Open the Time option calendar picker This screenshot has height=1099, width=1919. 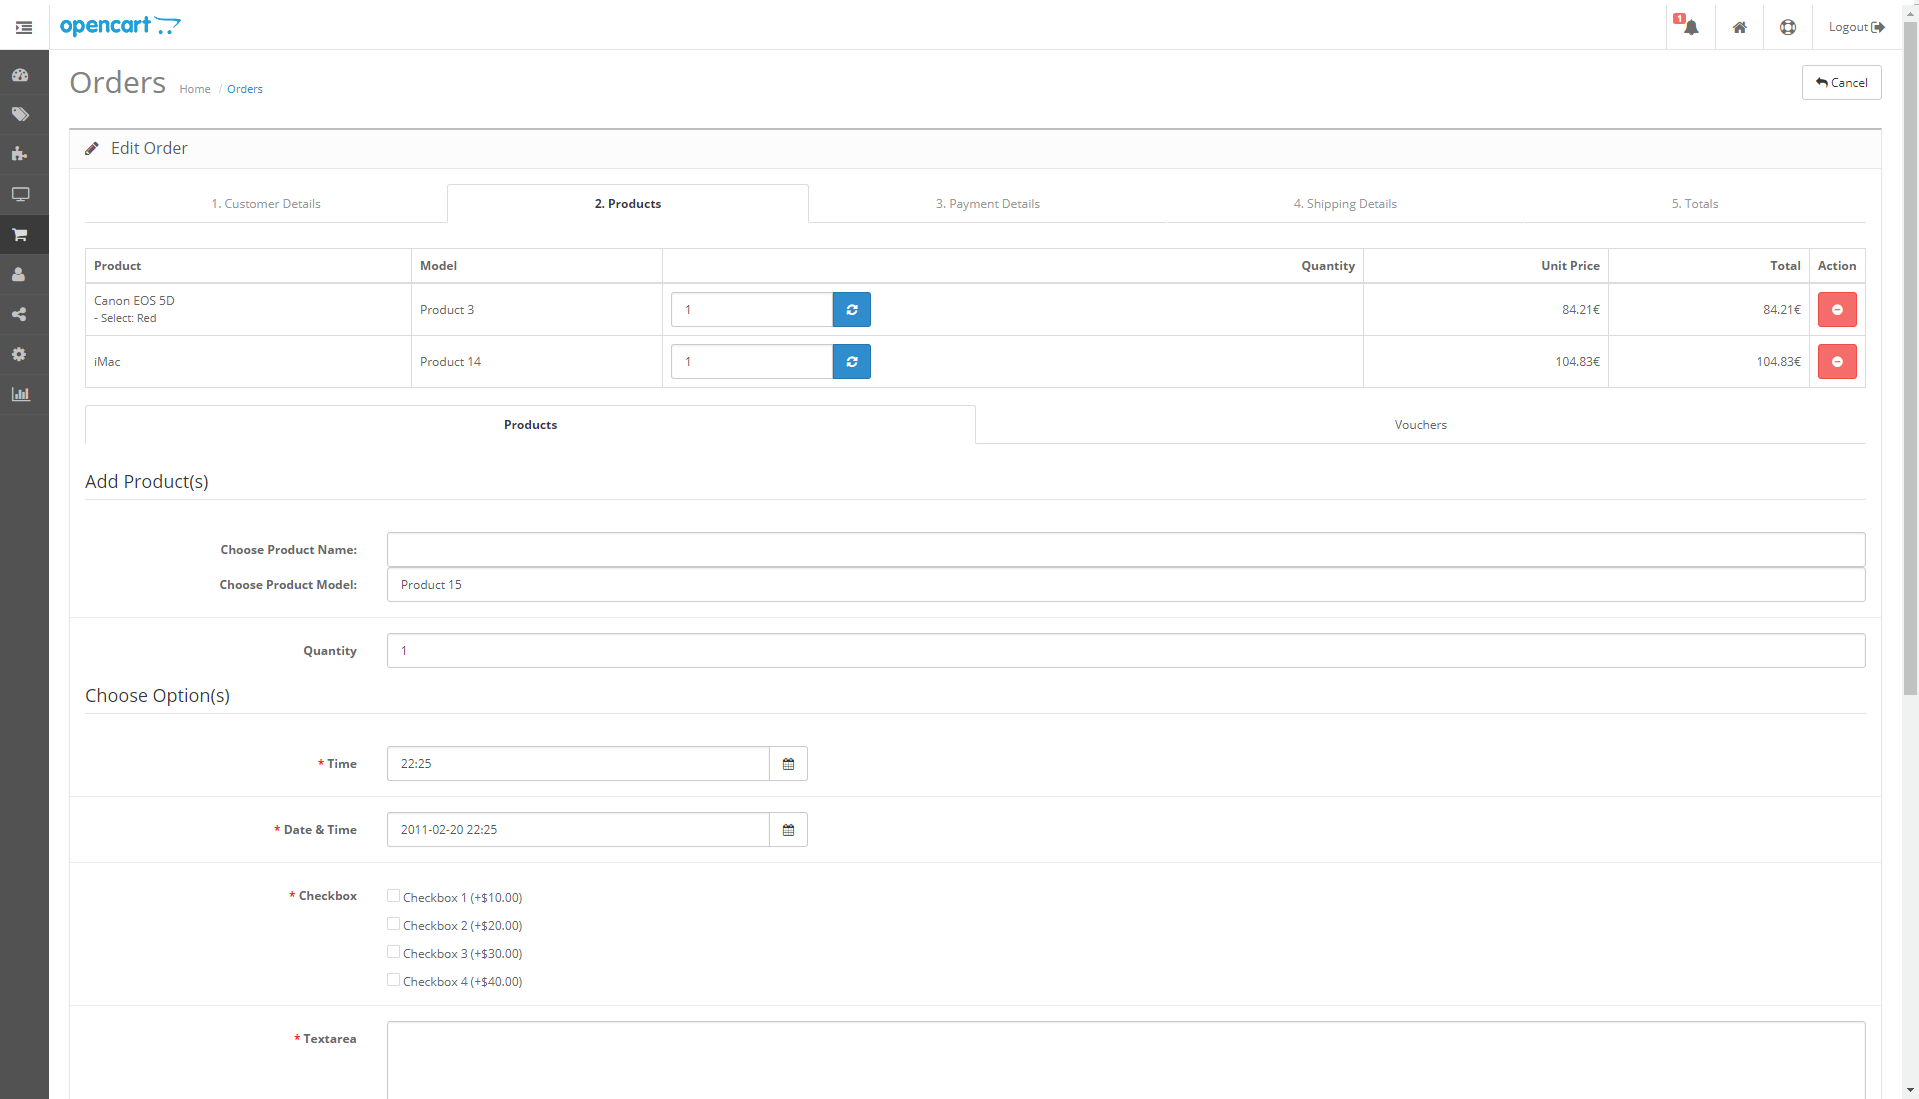pos(788,764)
